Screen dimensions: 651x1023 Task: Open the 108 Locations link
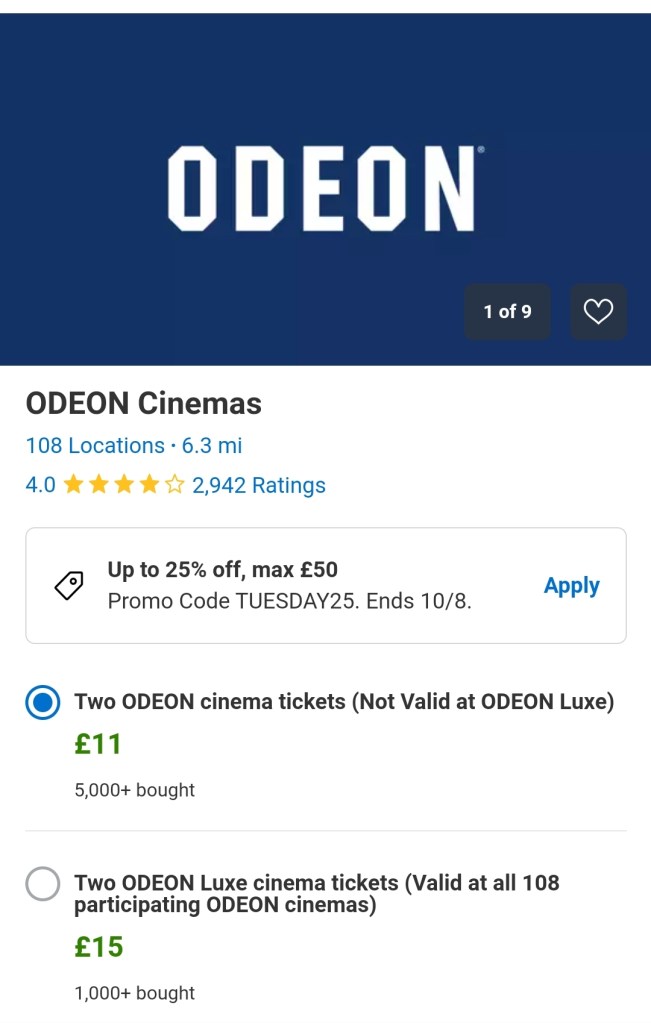(95, 445)
